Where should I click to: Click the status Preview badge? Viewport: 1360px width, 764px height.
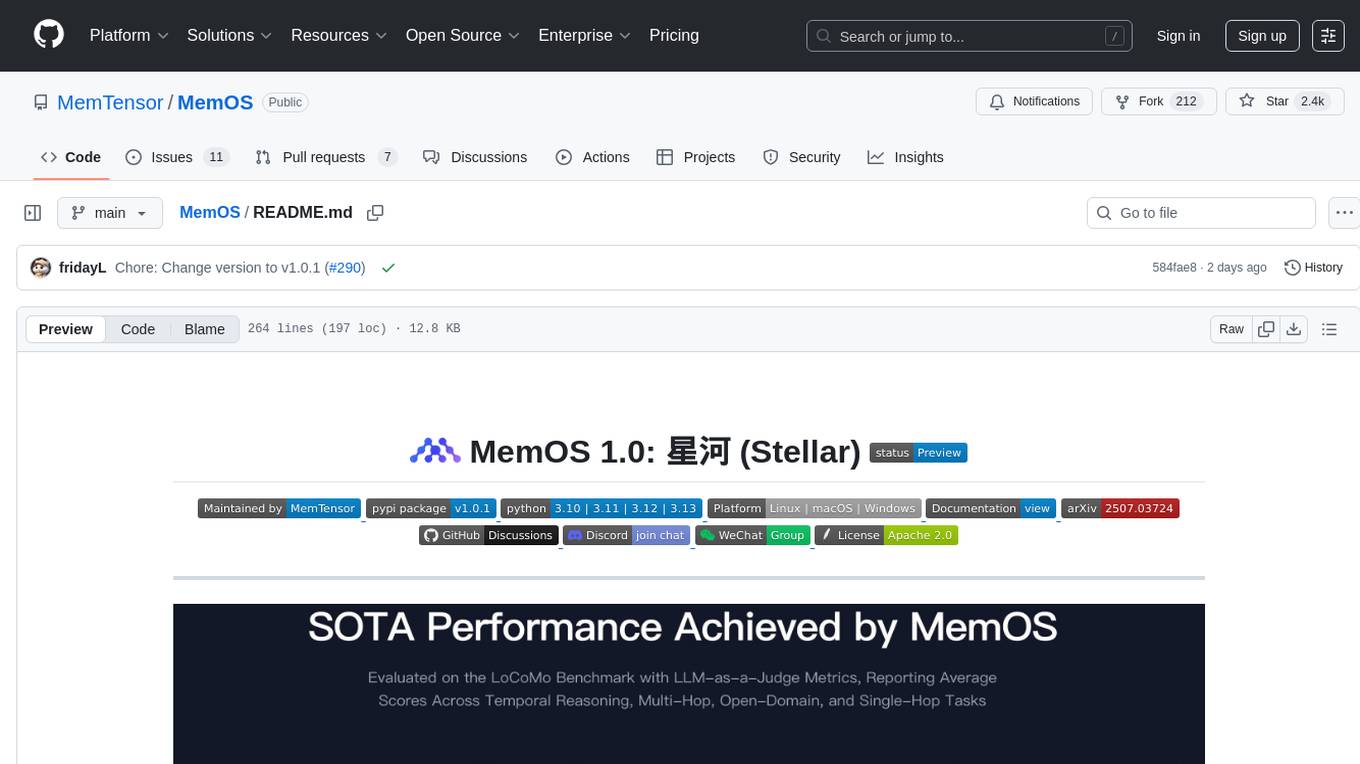pyautogui.click(x=918, y=453)
